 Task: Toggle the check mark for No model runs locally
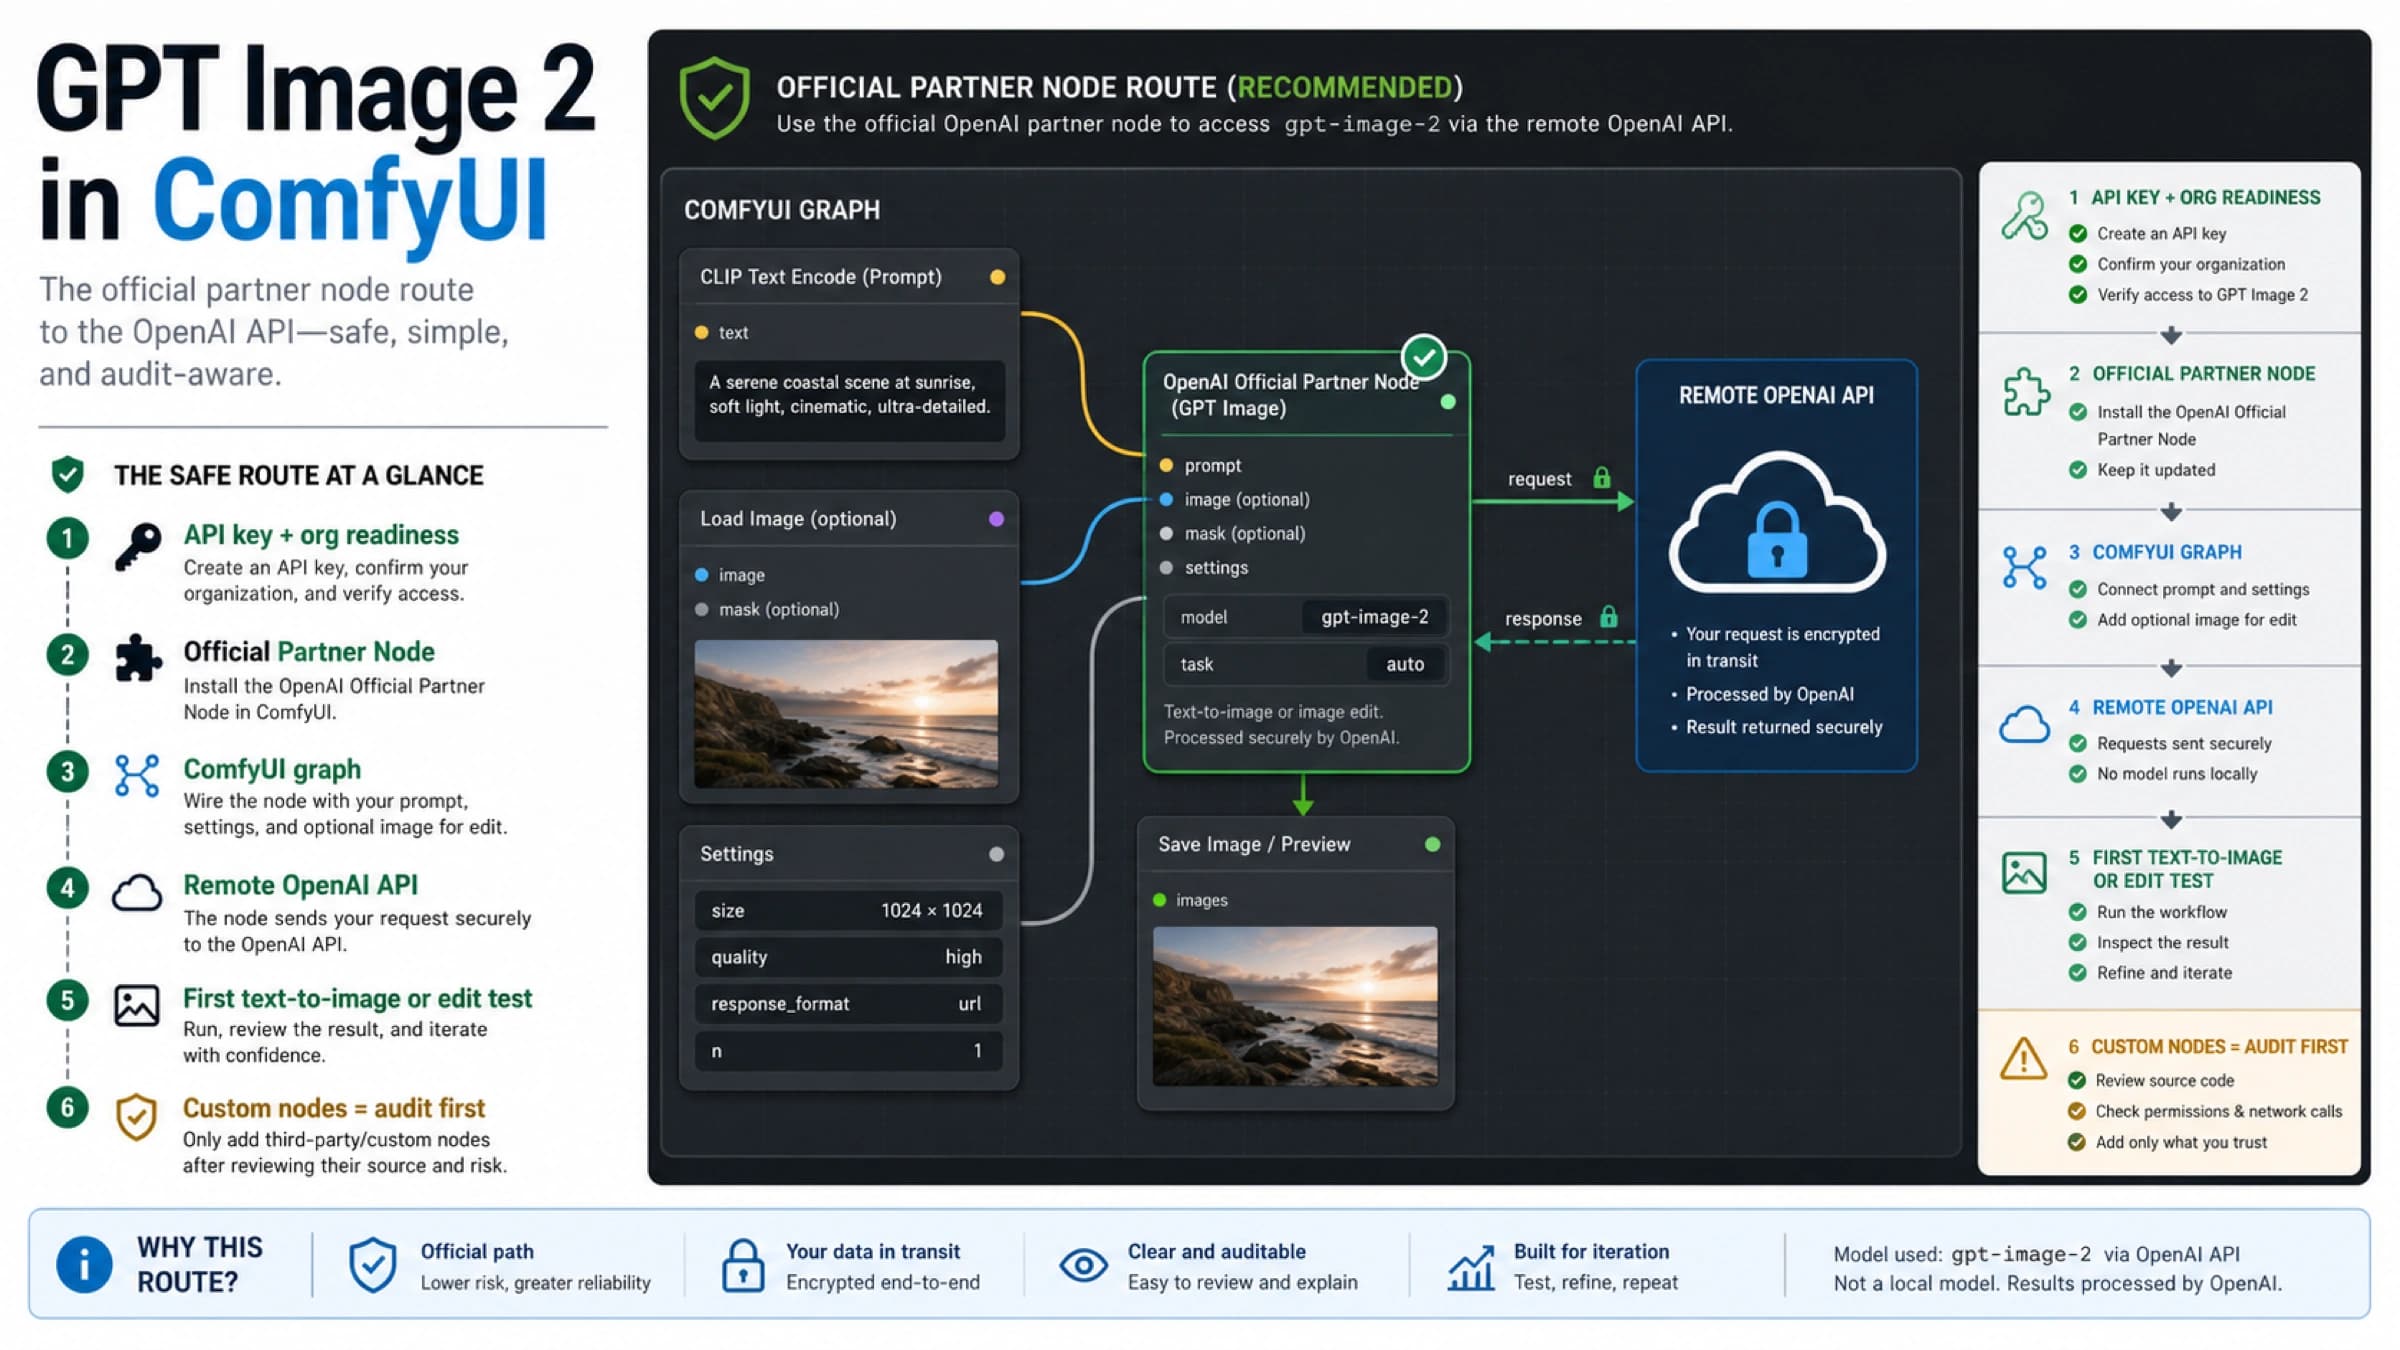[2078, 774]
